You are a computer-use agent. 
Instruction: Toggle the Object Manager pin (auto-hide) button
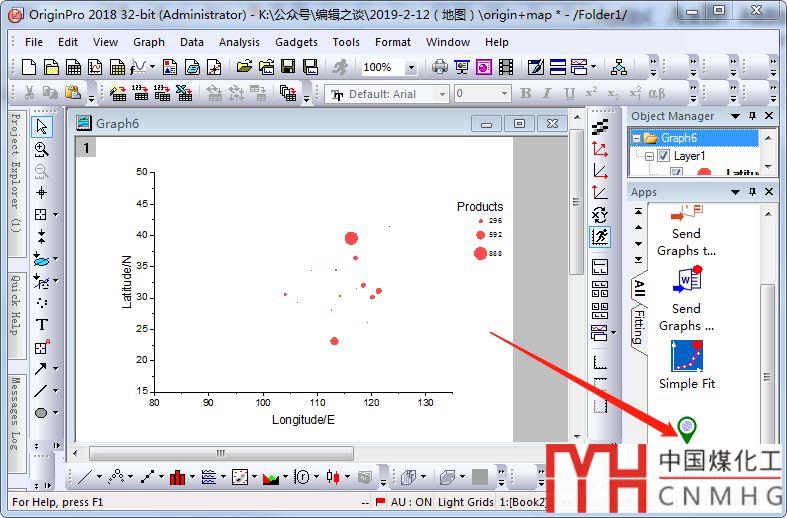[753, 116]
